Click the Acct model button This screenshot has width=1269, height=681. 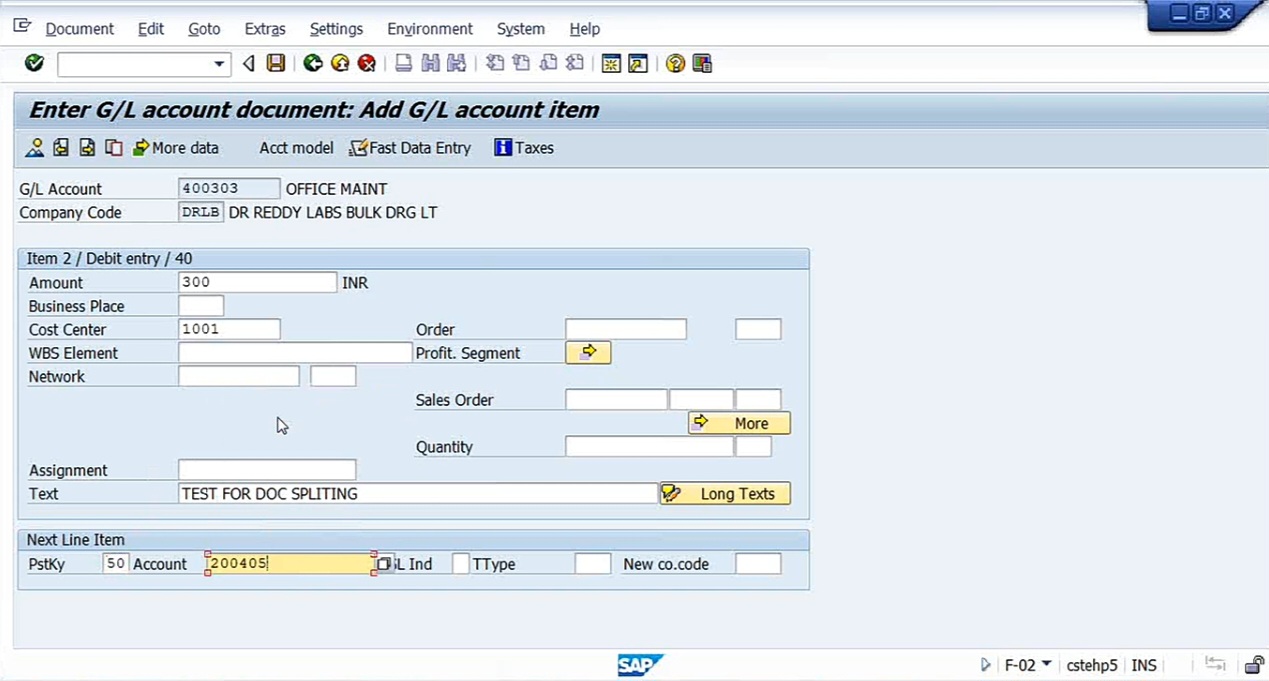tap(296, 148)
